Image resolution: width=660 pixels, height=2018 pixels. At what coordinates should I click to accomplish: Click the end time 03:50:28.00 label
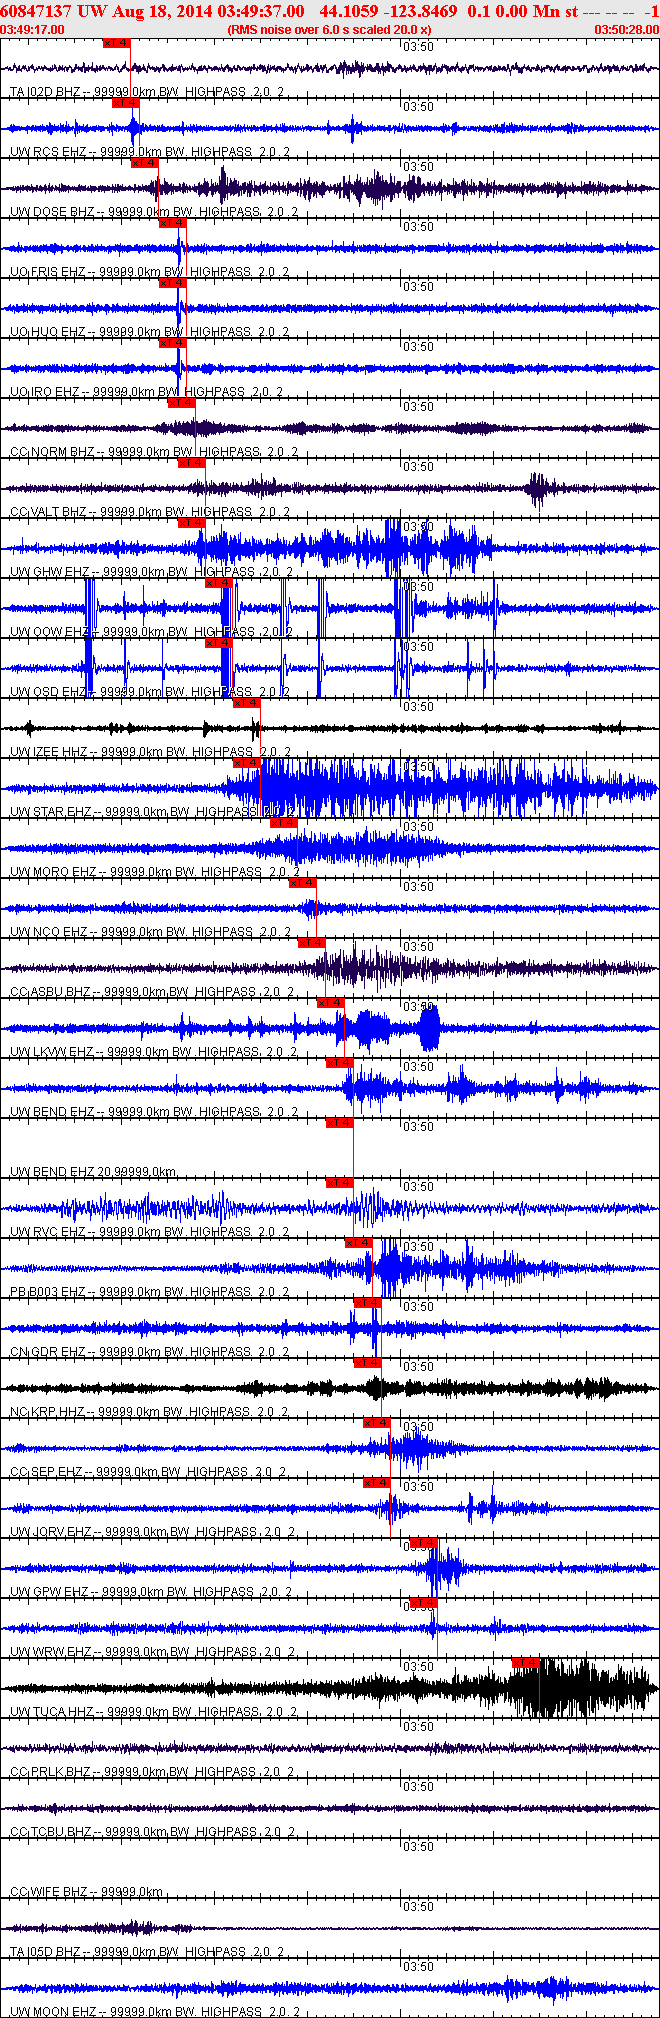coord(627,30)
